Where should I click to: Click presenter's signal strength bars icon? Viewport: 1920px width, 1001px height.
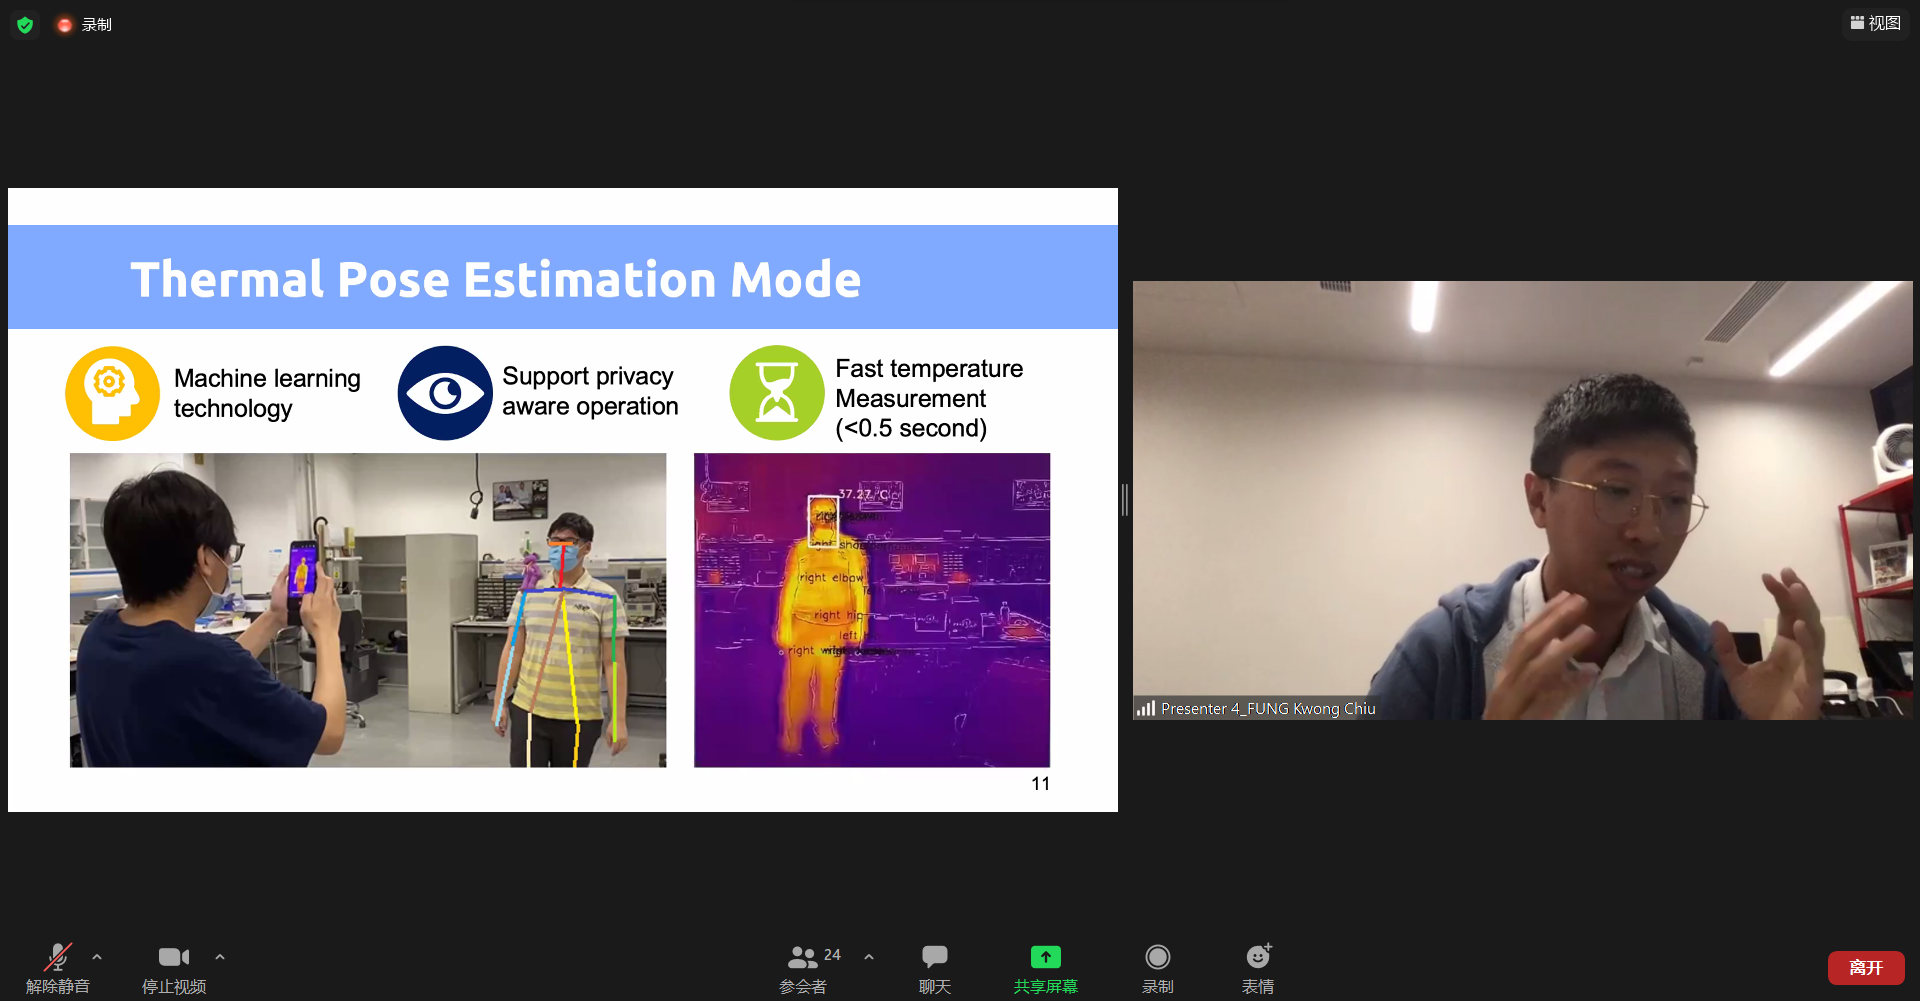pos(1145,708)
